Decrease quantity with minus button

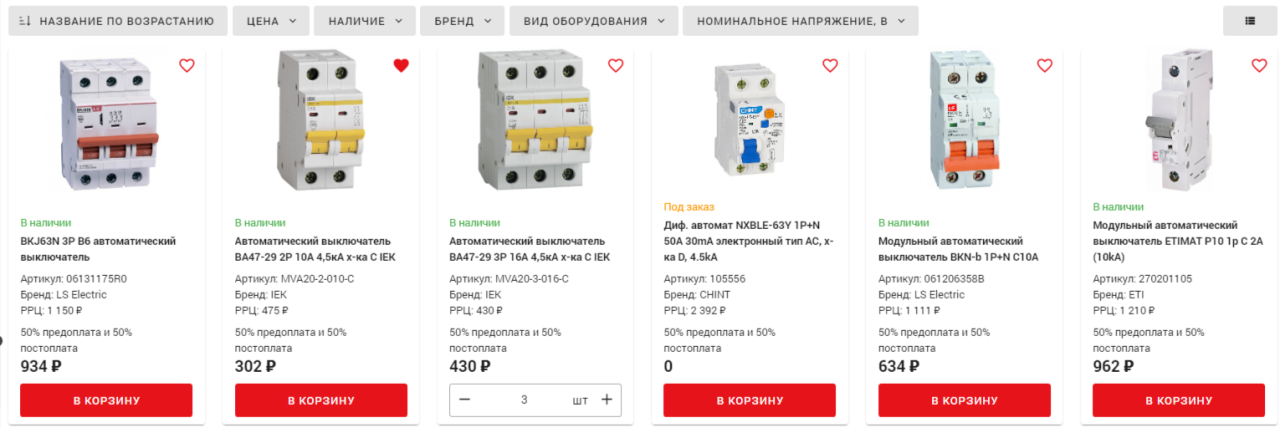(x=465, y=400)
